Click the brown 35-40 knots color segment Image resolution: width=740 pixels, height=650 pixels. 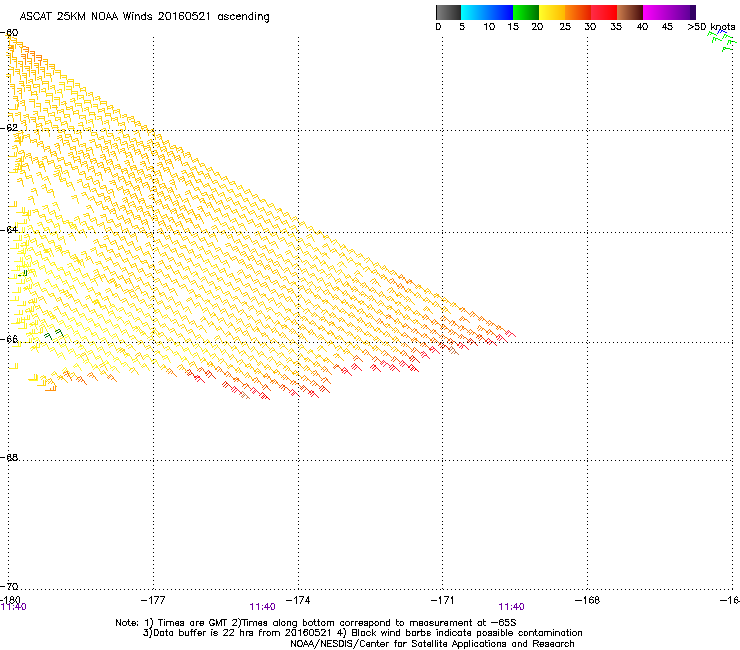(x=630, y=12)
